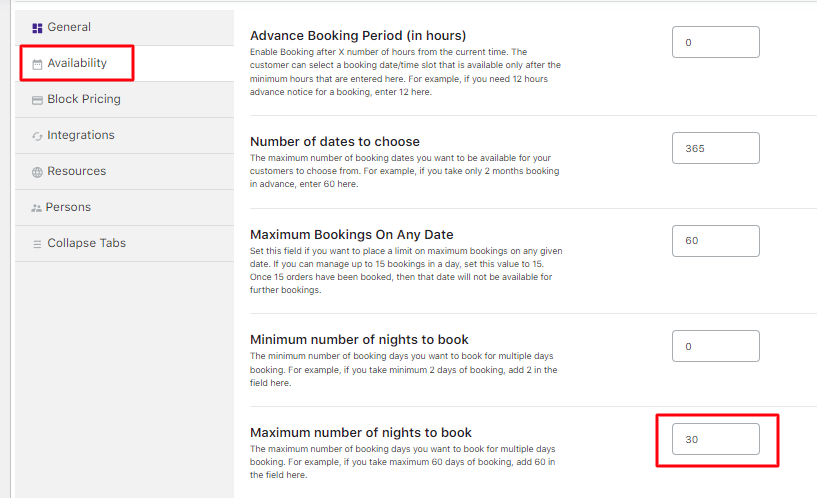
Task: Select the Resources tab
Action: point(125,171)
